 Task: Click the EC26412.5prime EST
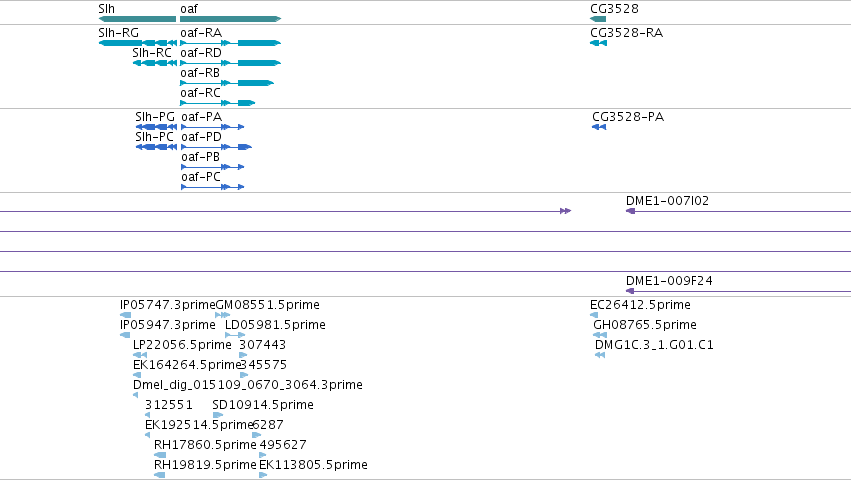pyautogui.click(x=594, y=315)
